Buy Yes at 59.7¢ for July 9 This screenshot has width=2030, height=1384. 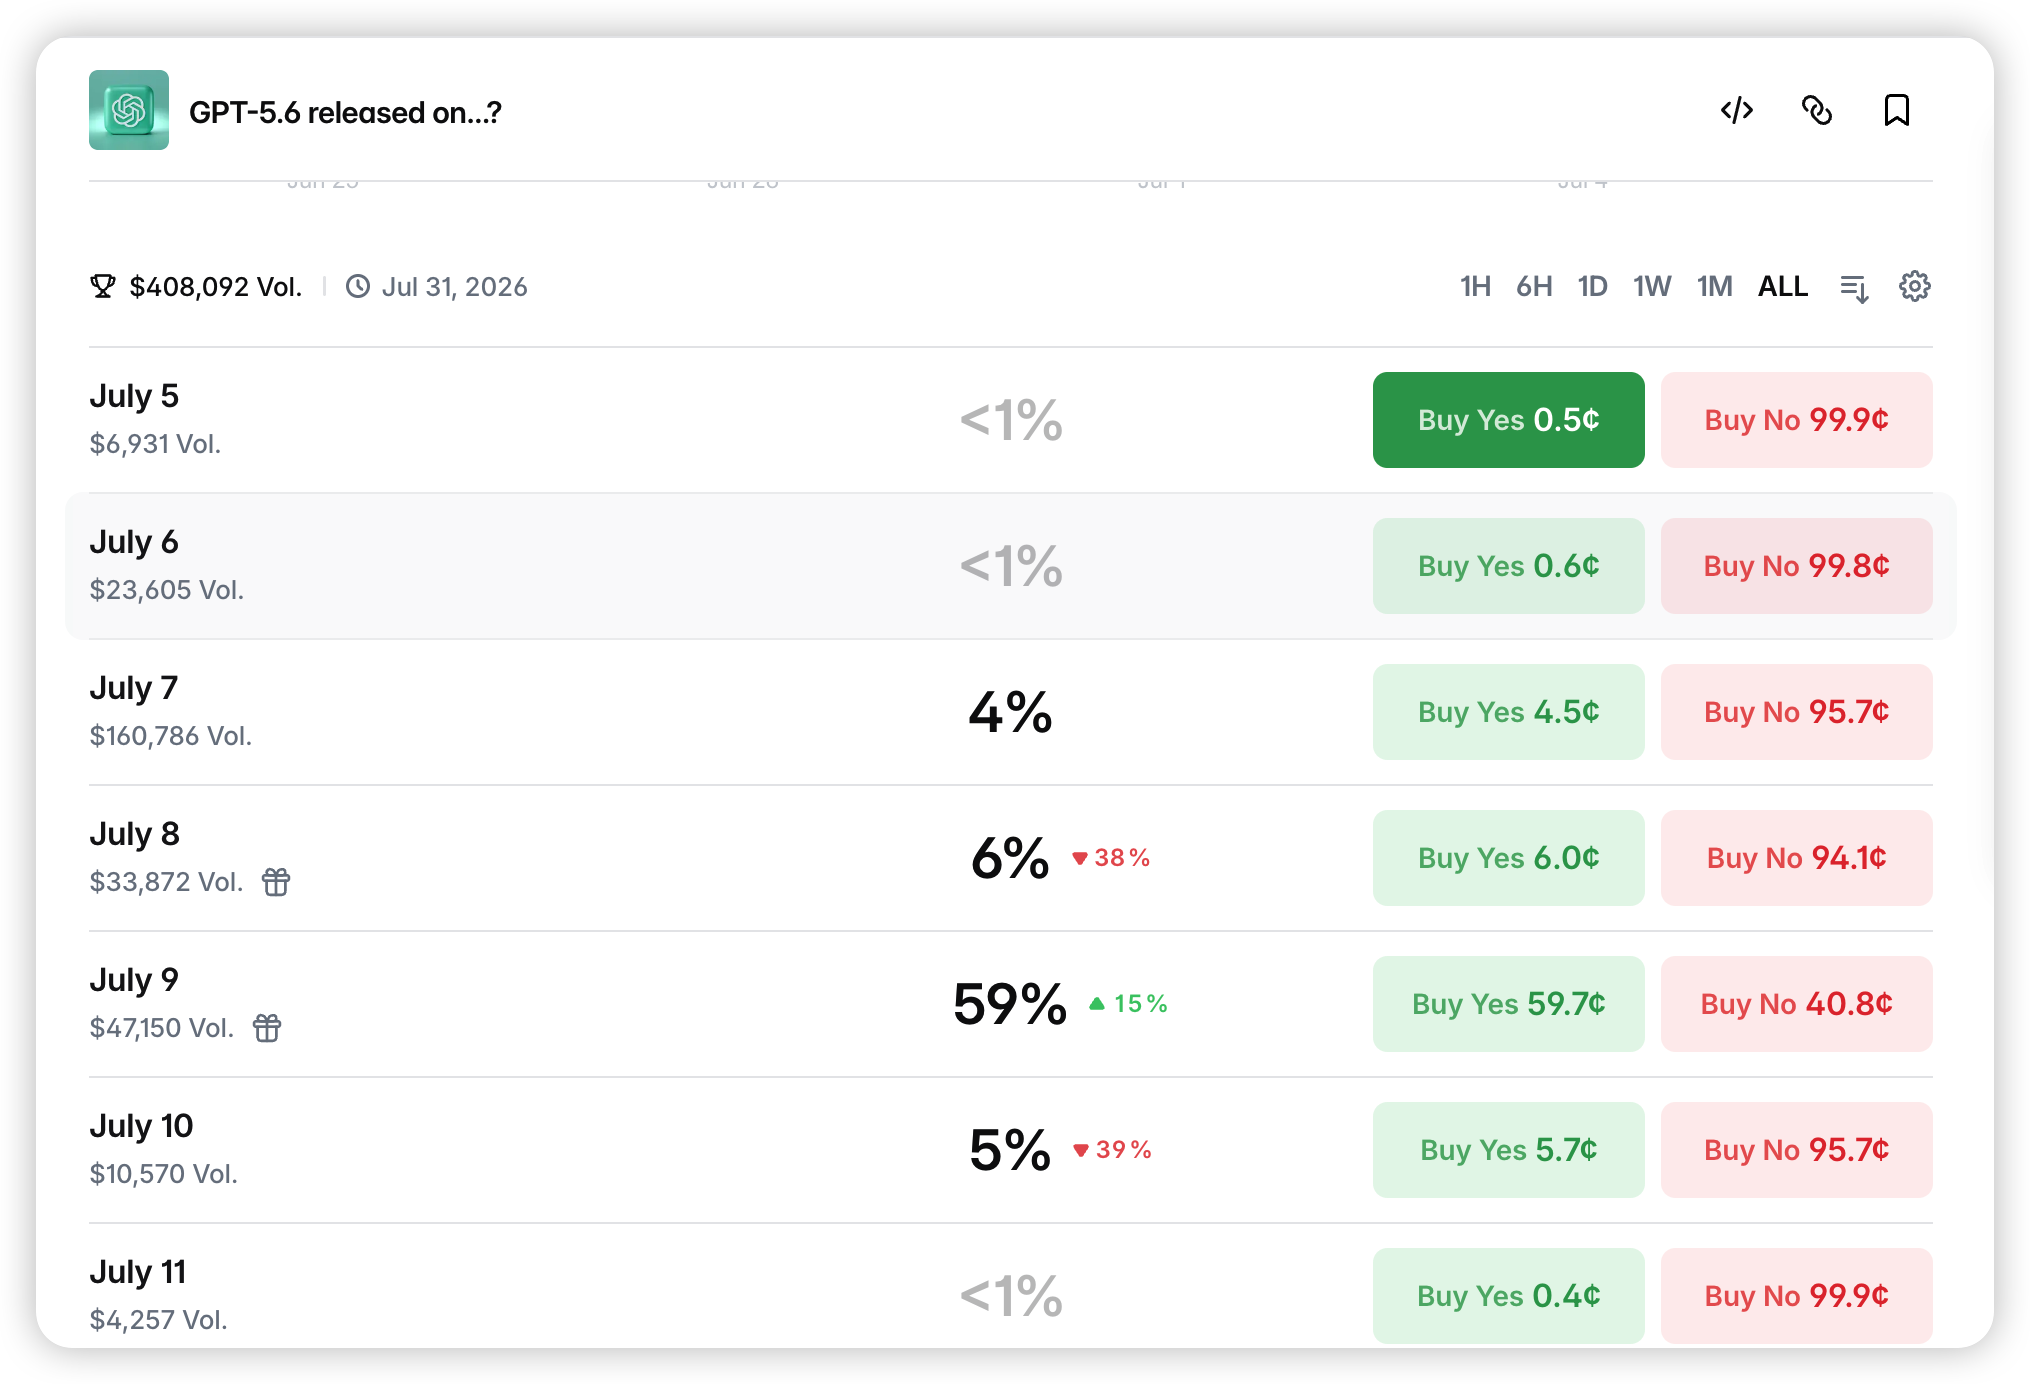(1508, 1004)
